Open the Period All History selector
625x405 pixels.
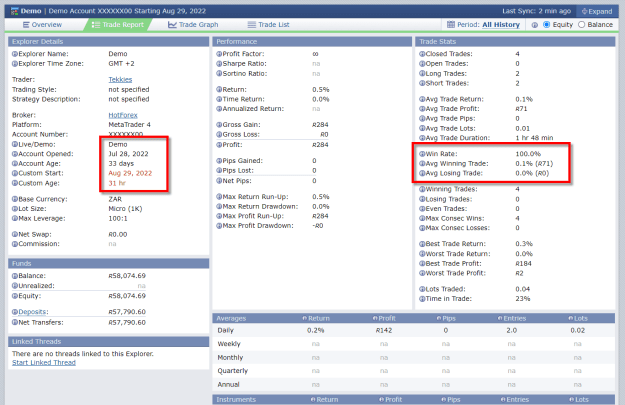501,25
